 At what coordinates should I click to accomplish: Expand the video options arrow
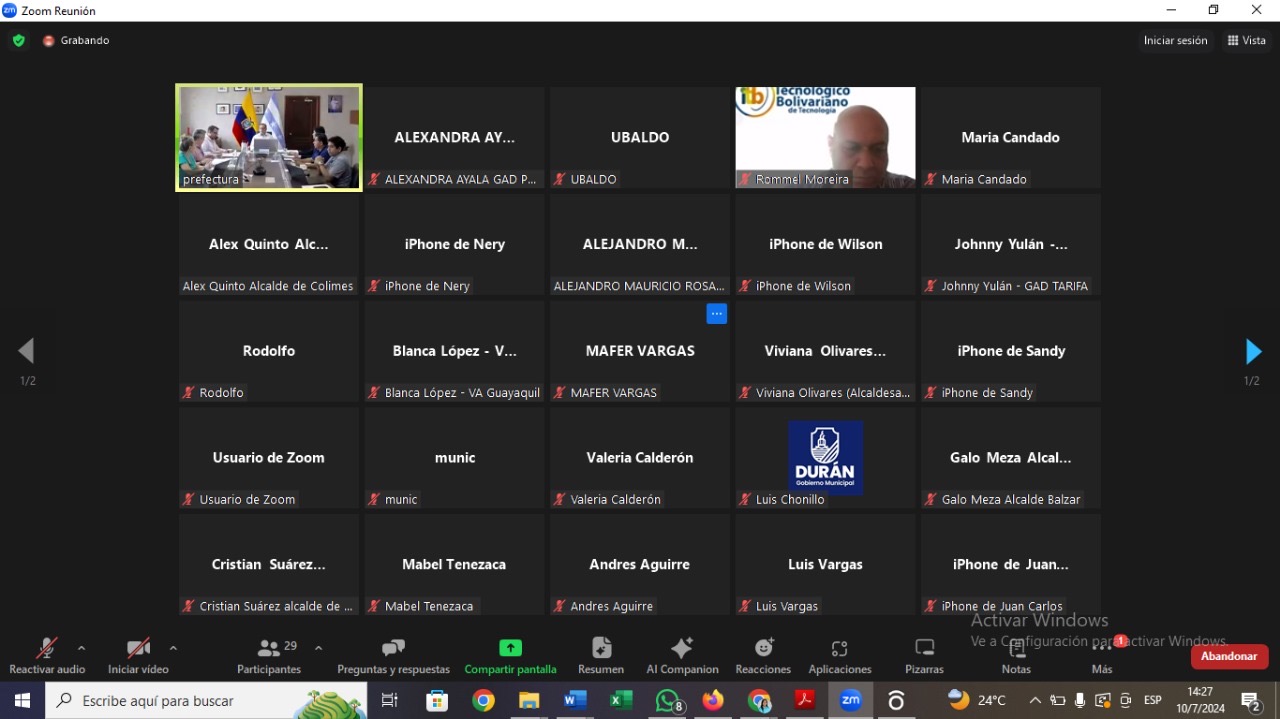[173, 648]
